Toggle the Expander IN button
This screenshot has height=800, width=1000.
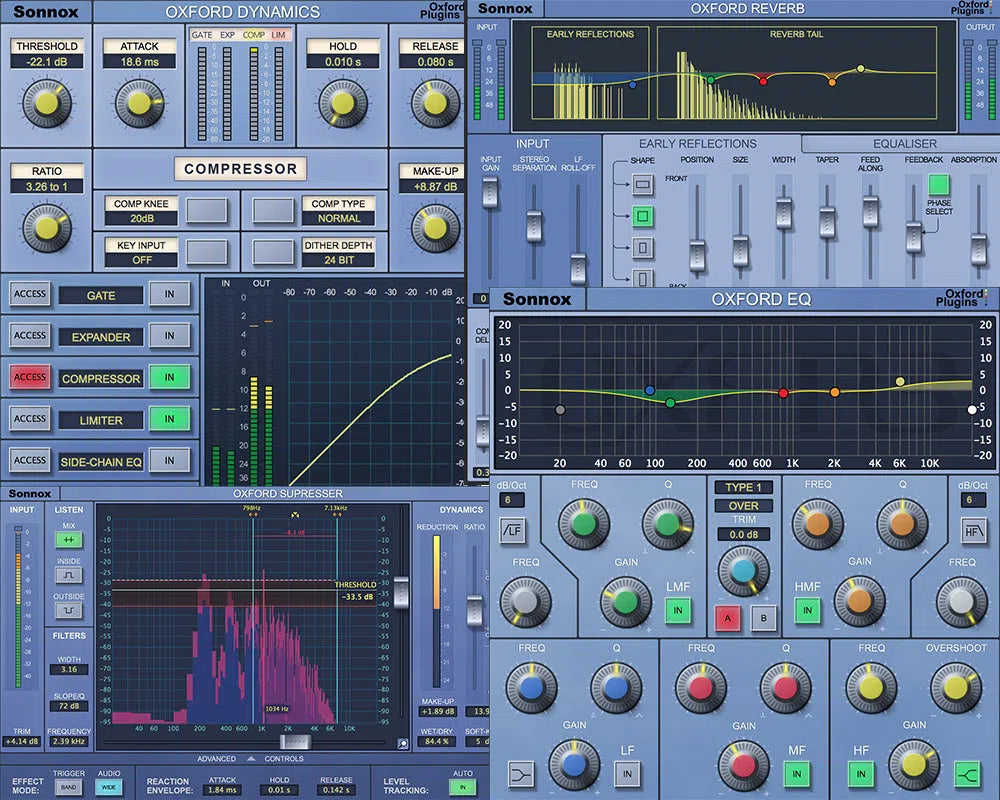pyautogui.click(x=169, y=336)
